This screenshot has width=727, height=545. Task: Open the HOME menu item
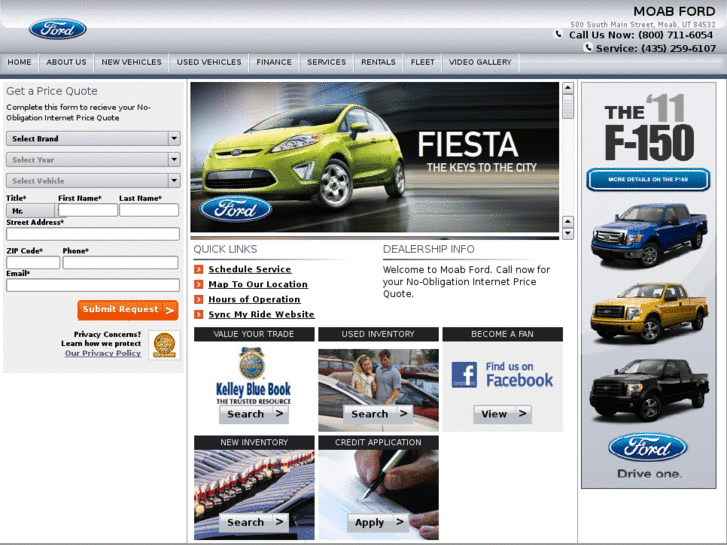point(19,62)
